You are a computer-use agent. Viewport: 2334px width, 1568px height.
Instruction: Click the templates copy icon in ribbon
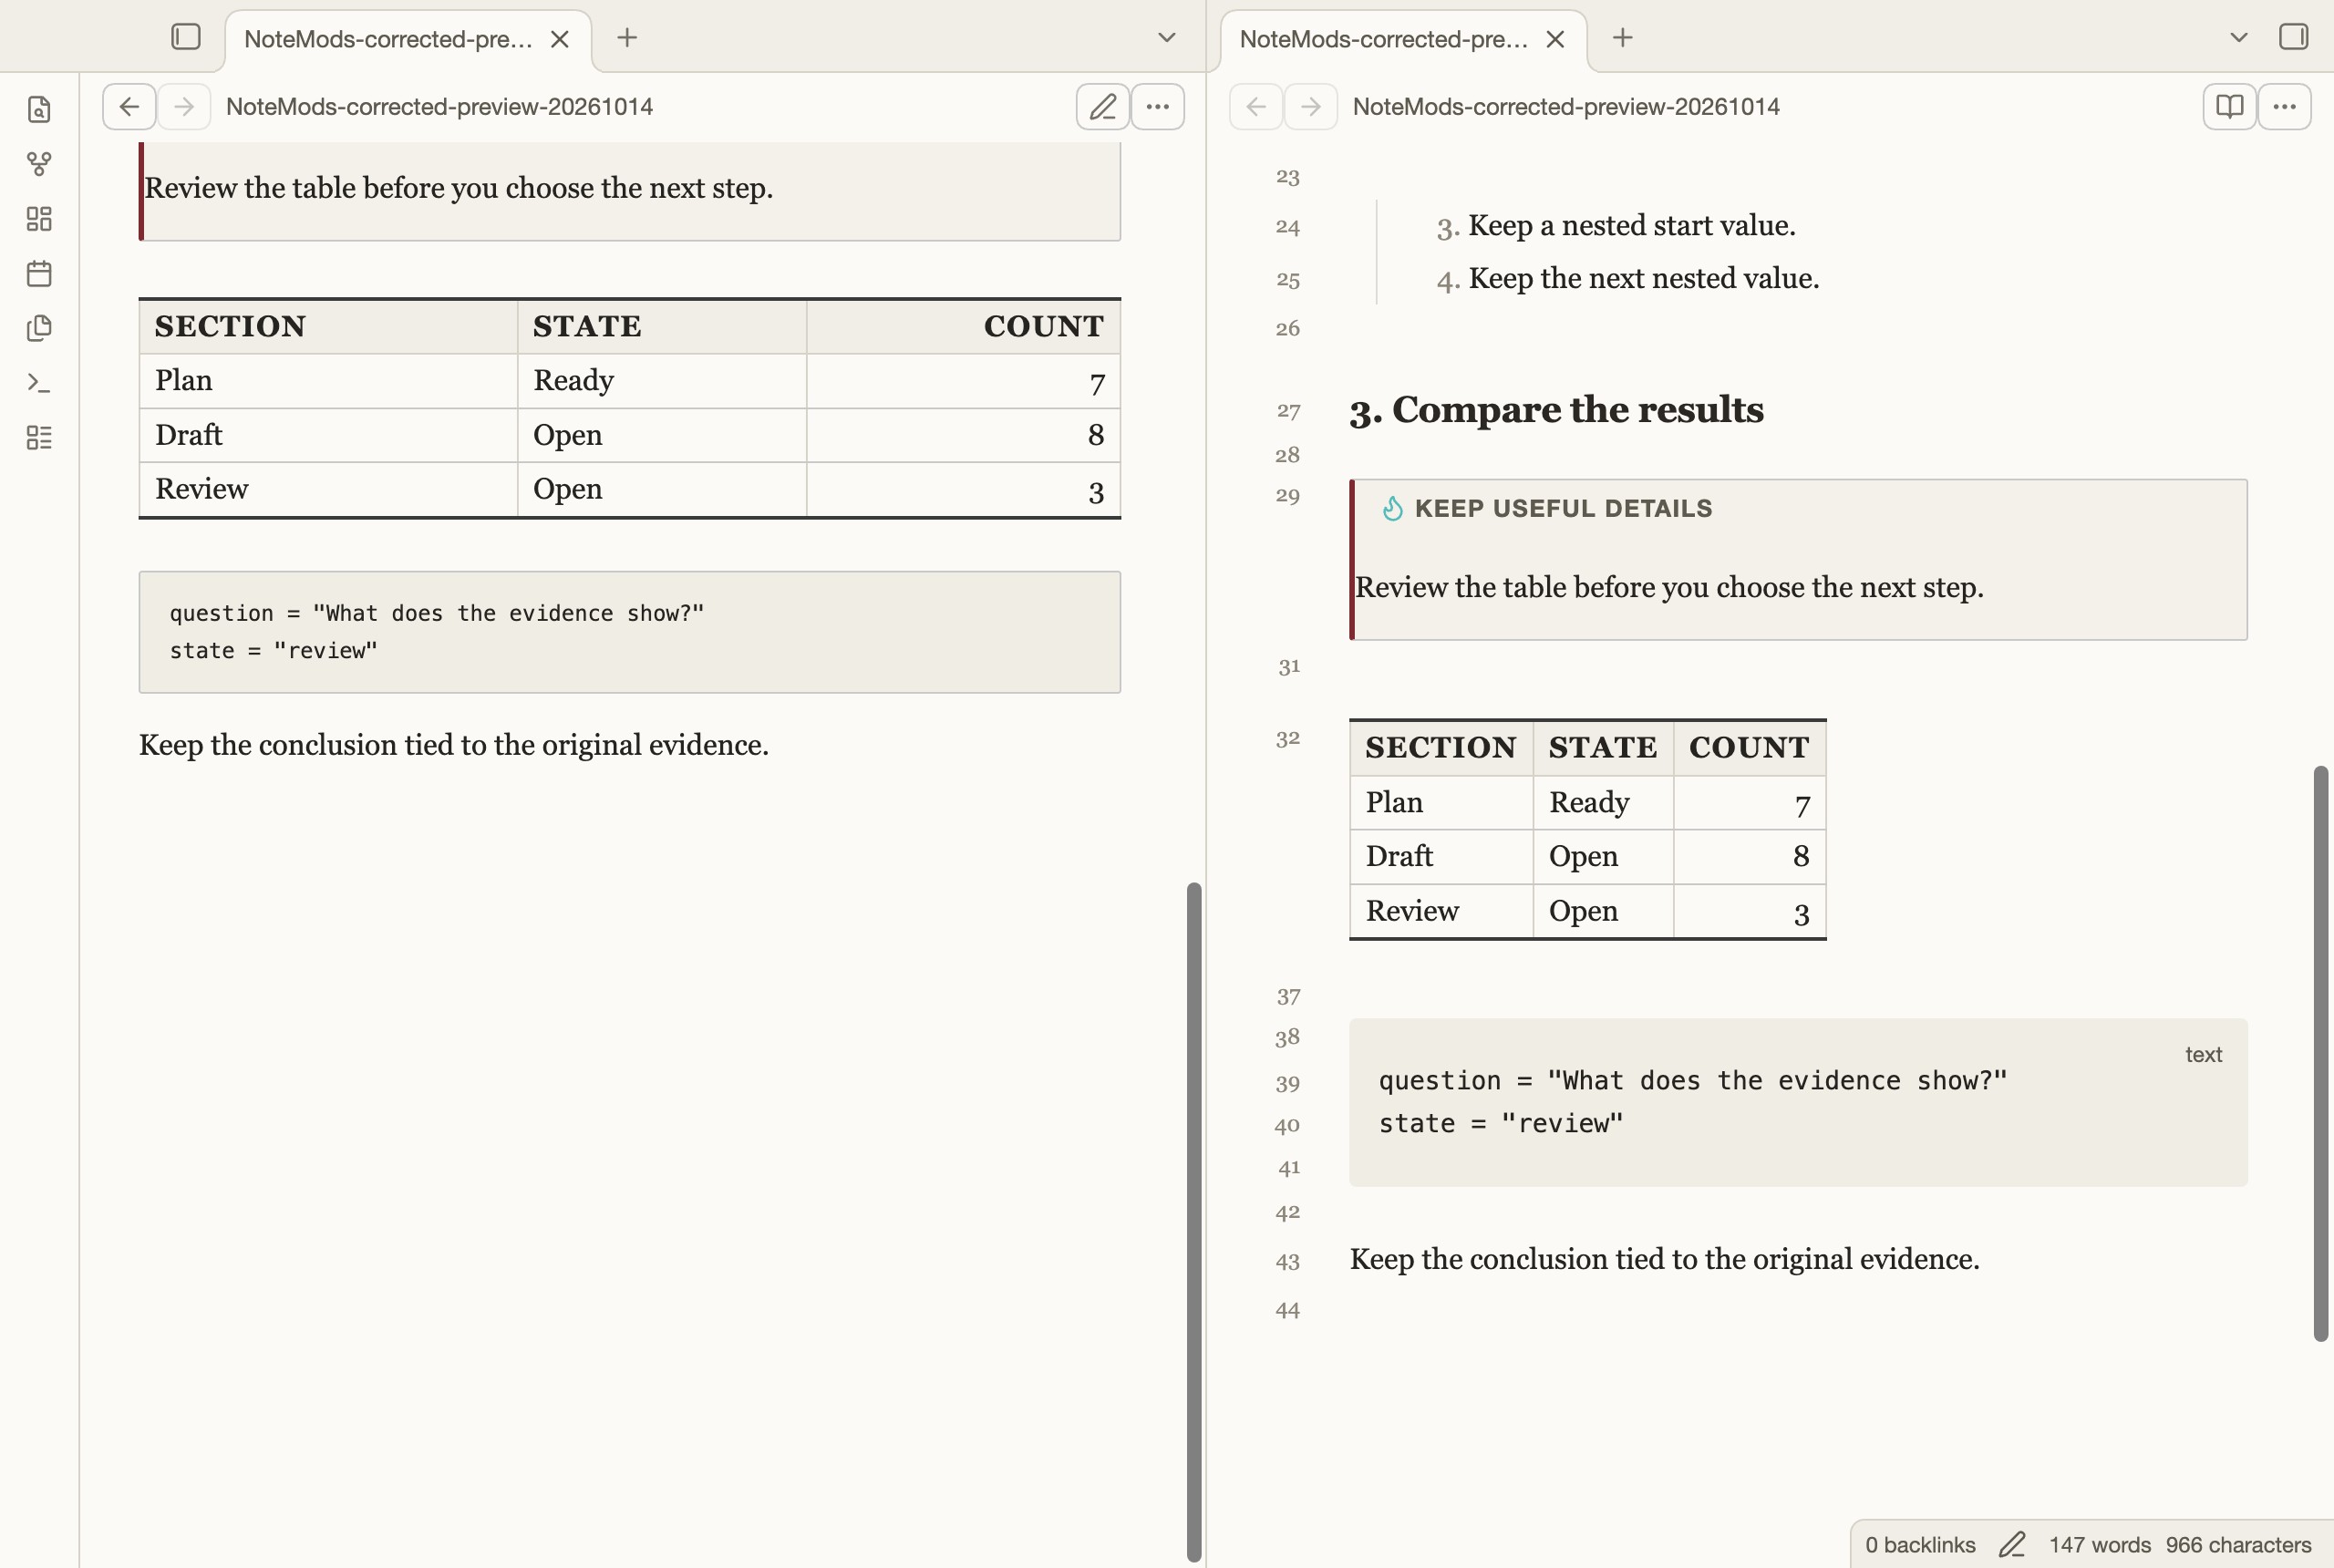[x=39, y=328]
